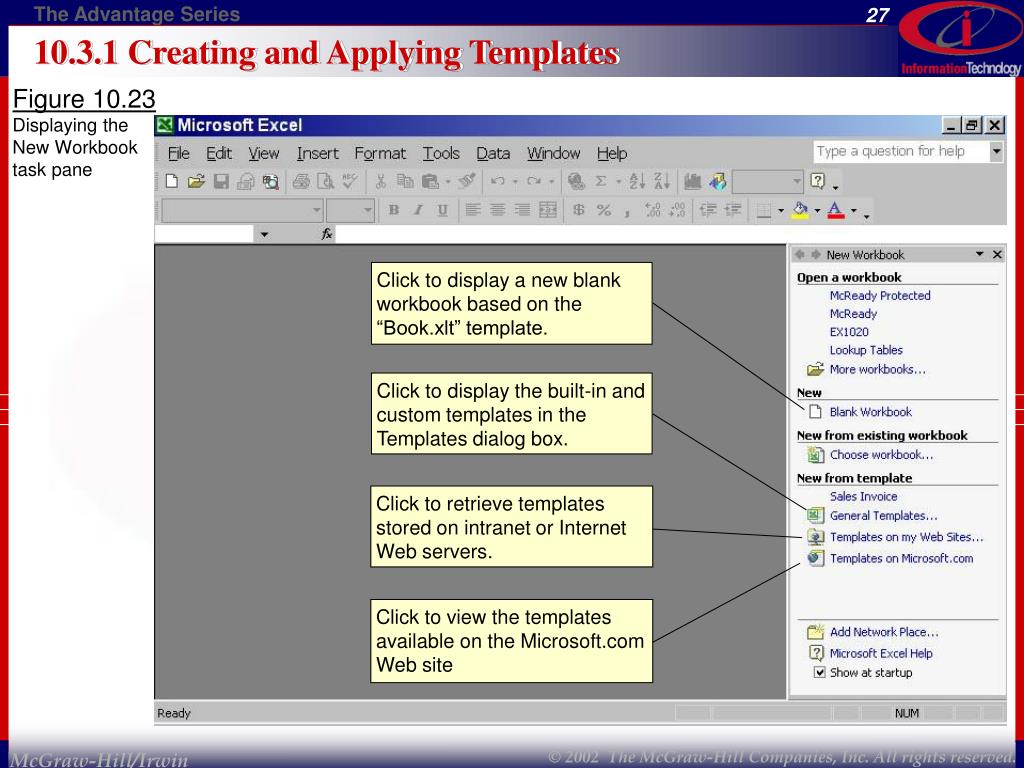Open the help question box dropdown arrow

point(996,152)
